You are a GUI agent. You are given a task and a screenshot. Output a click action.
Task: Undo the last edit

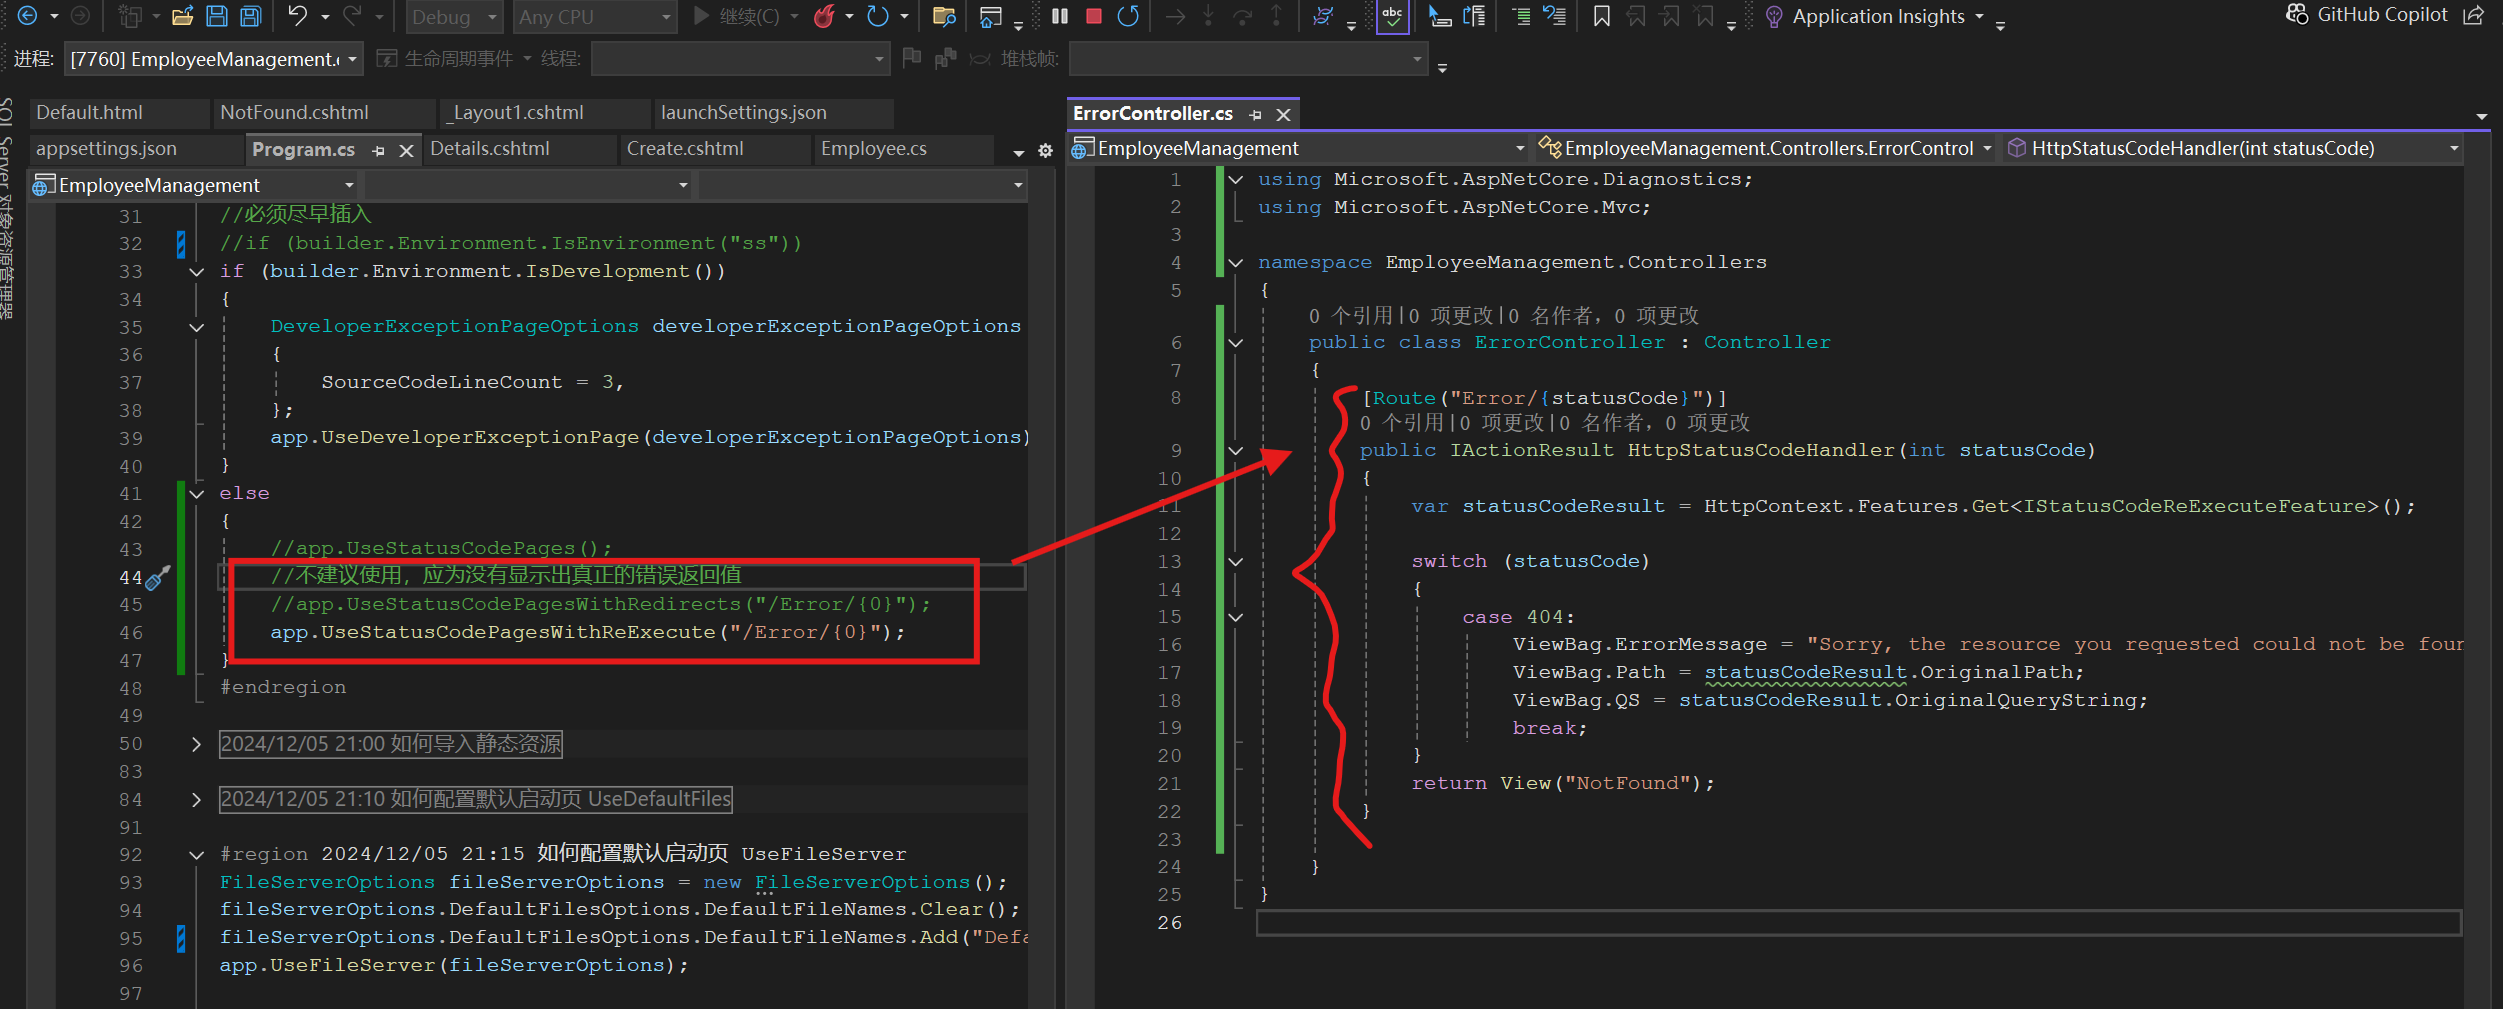coord(297,16)
